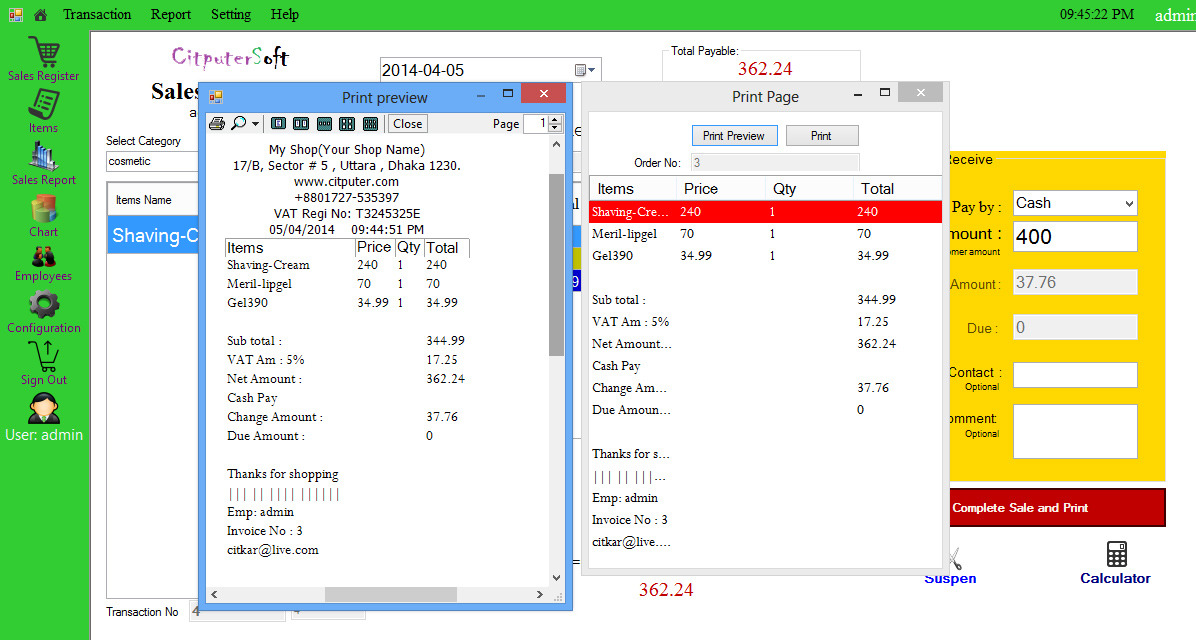Open the Calculator icon
Viewport: 1196px width, 640px height.
click(1115, 556)
